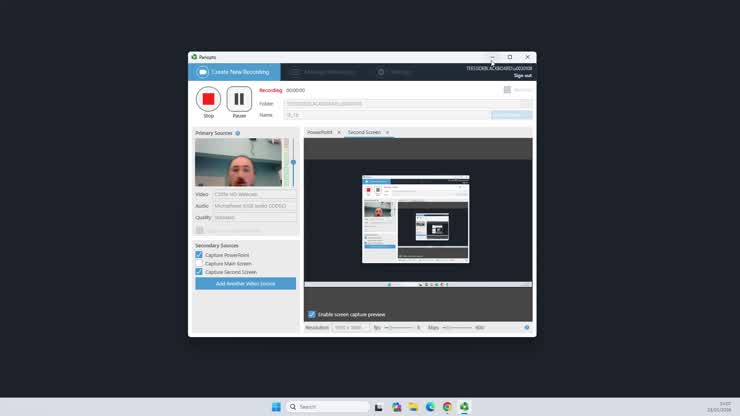Open the Resolution dropdown

(x=351, y=327)
